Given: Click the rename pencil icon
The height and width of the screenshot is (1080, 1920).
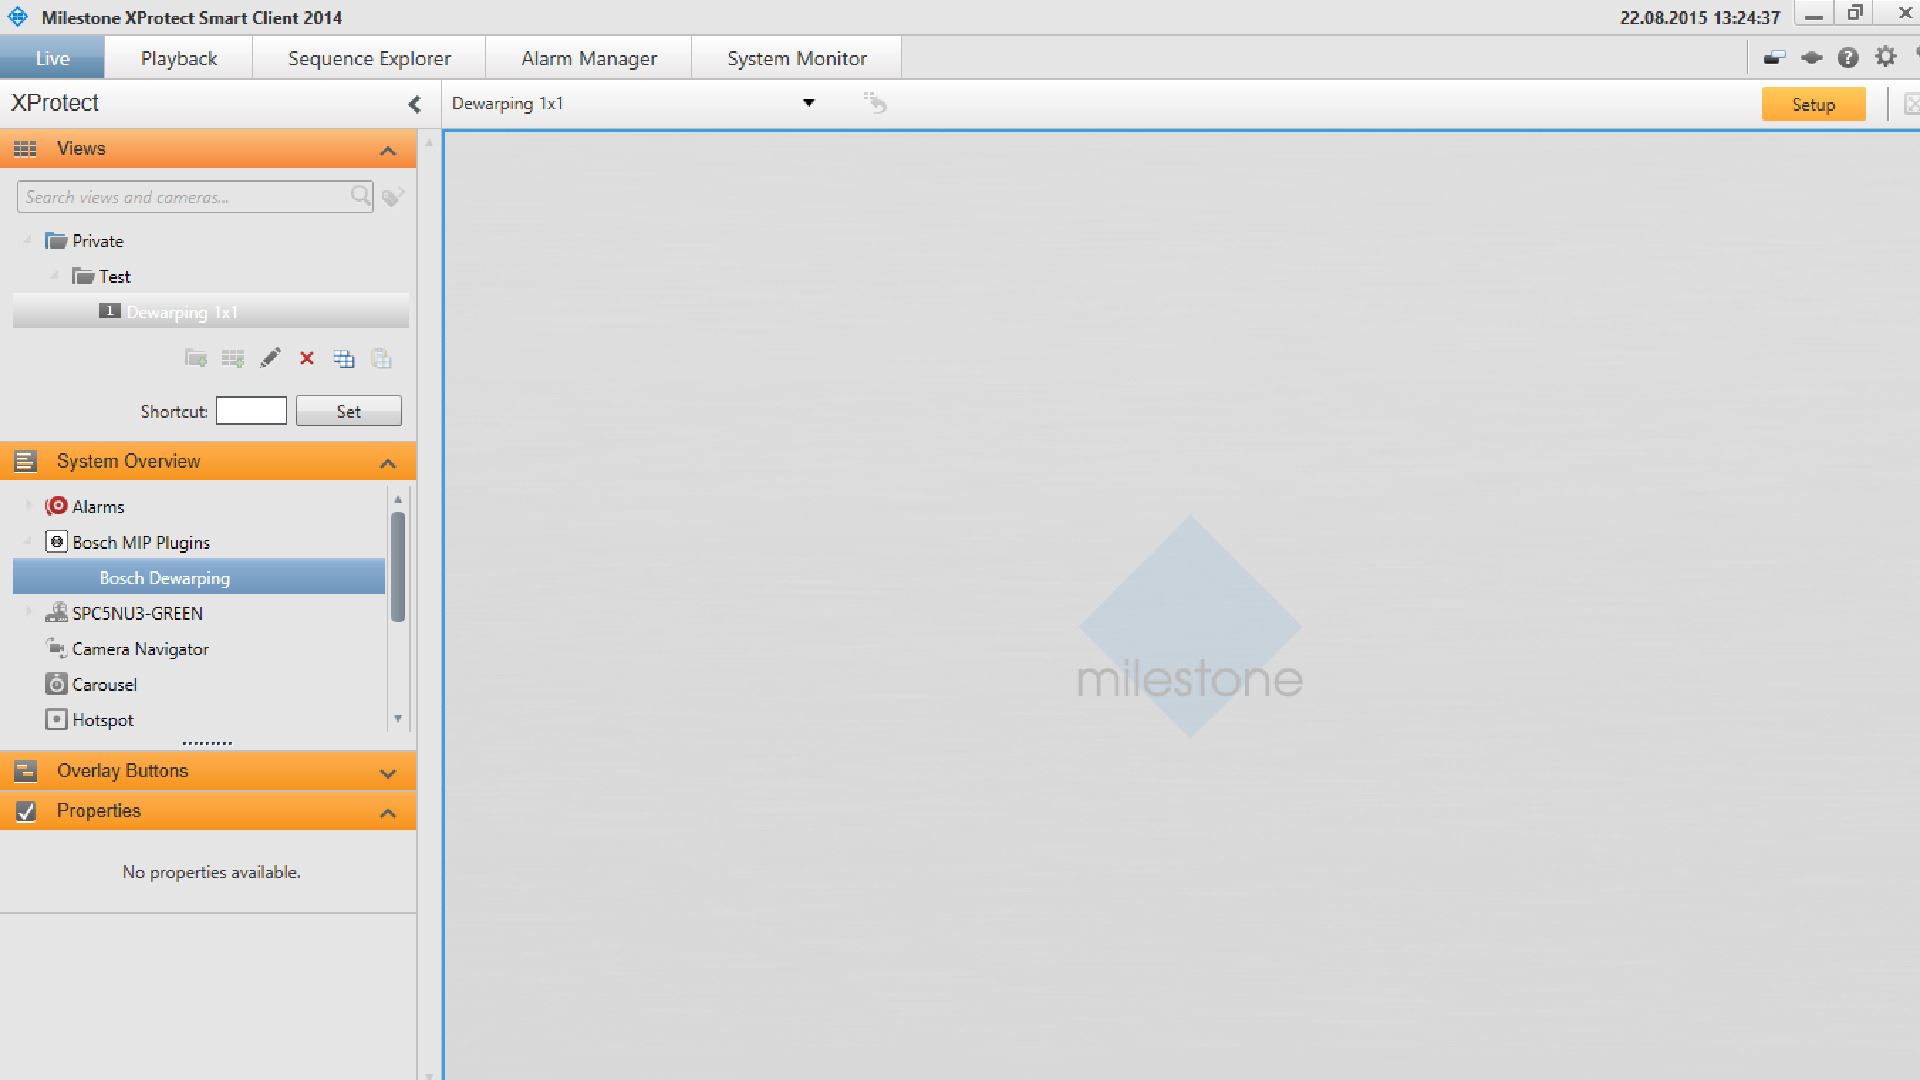Looking at the screenshot, I should coord(270,358).
